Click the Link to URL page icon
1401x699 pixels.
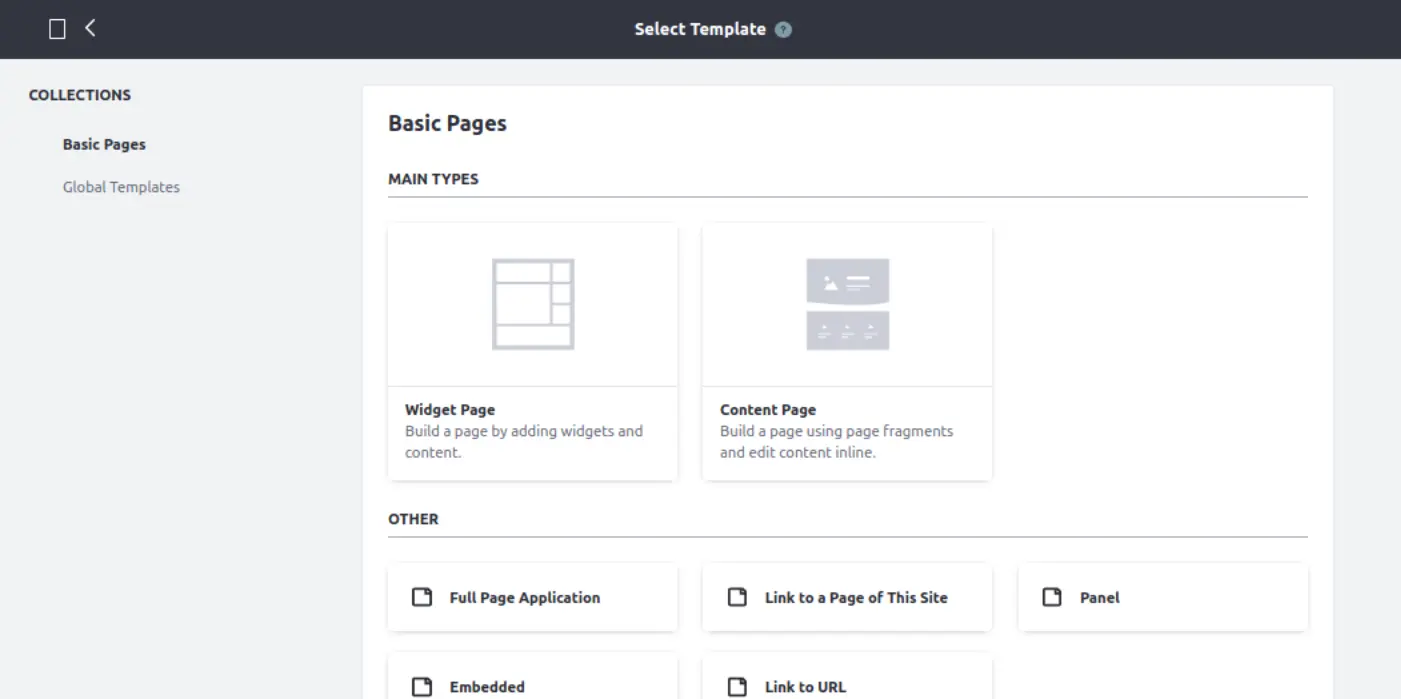coord(737,687)
